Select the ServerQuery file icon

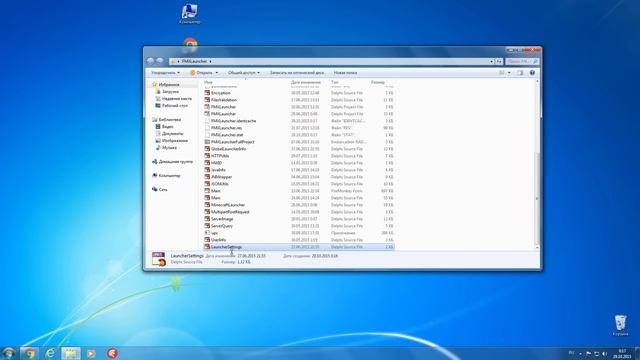(x=207, y=226)
